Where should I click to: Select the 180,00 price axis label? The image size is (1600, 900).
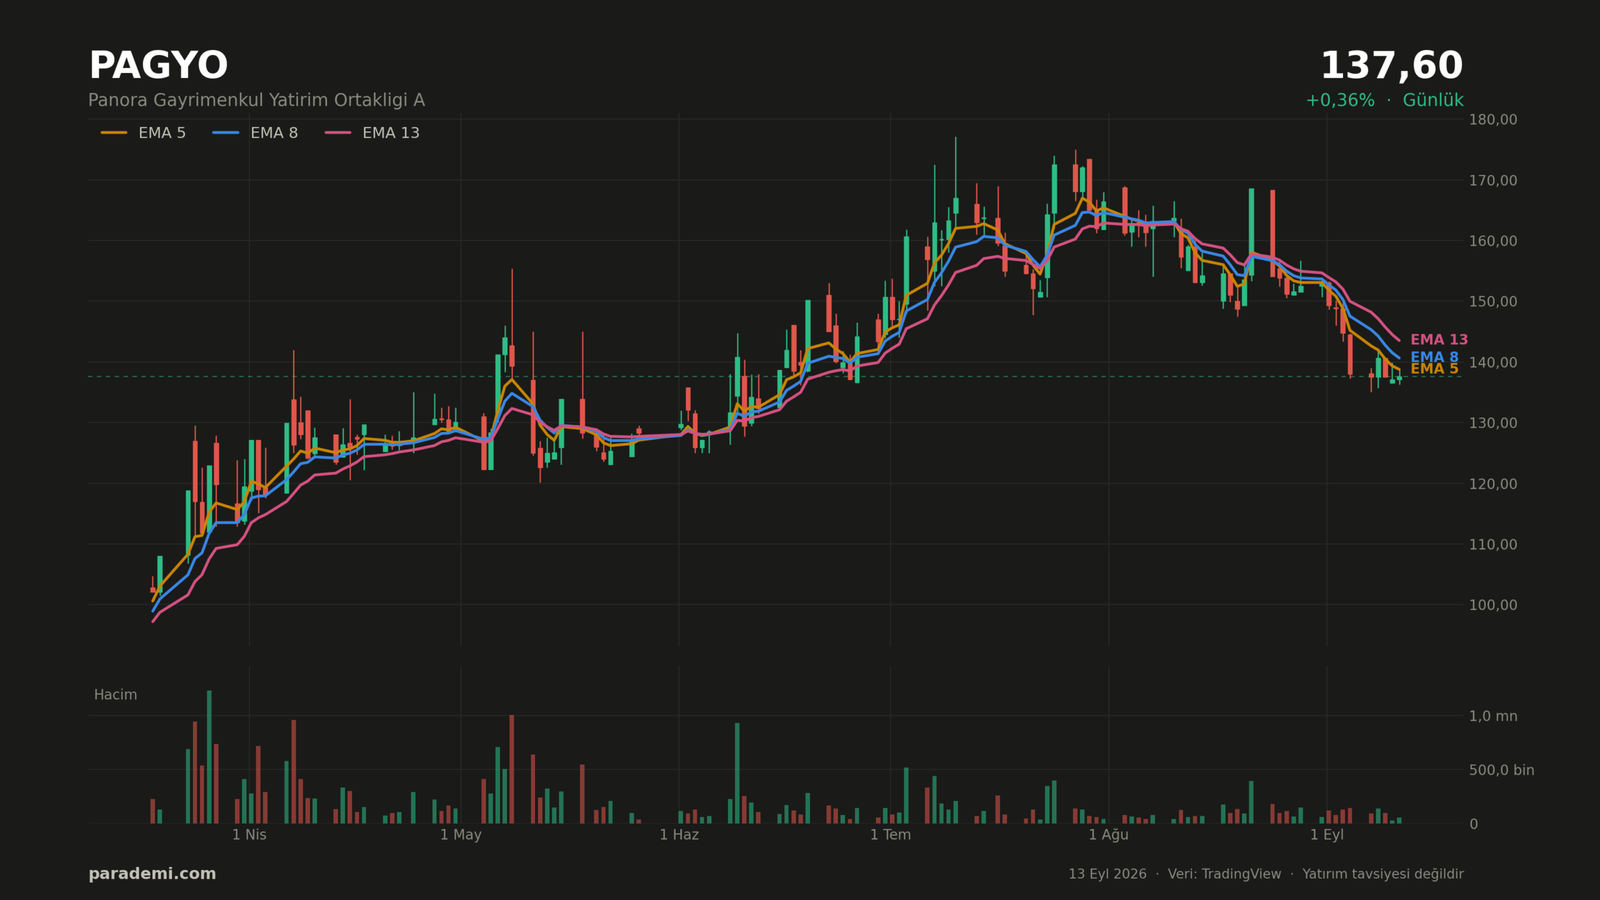click(1493, 120)
